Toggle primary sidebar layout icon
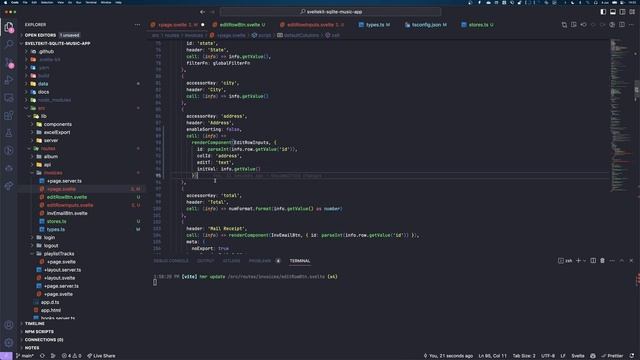640x360 pixels. [603, 12]
